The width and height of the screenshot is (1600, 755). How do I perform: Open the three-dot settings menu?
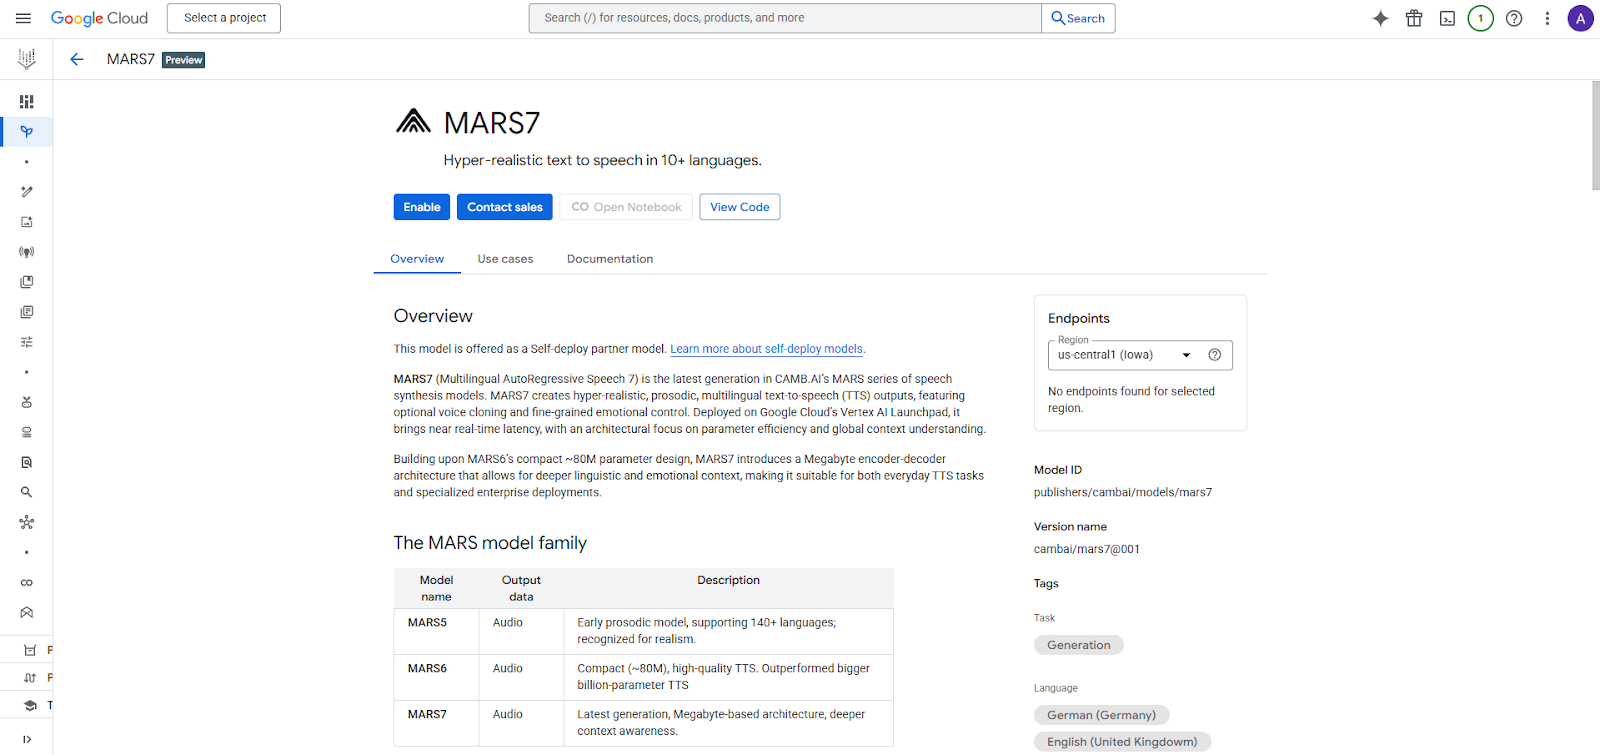point(1547,18)
